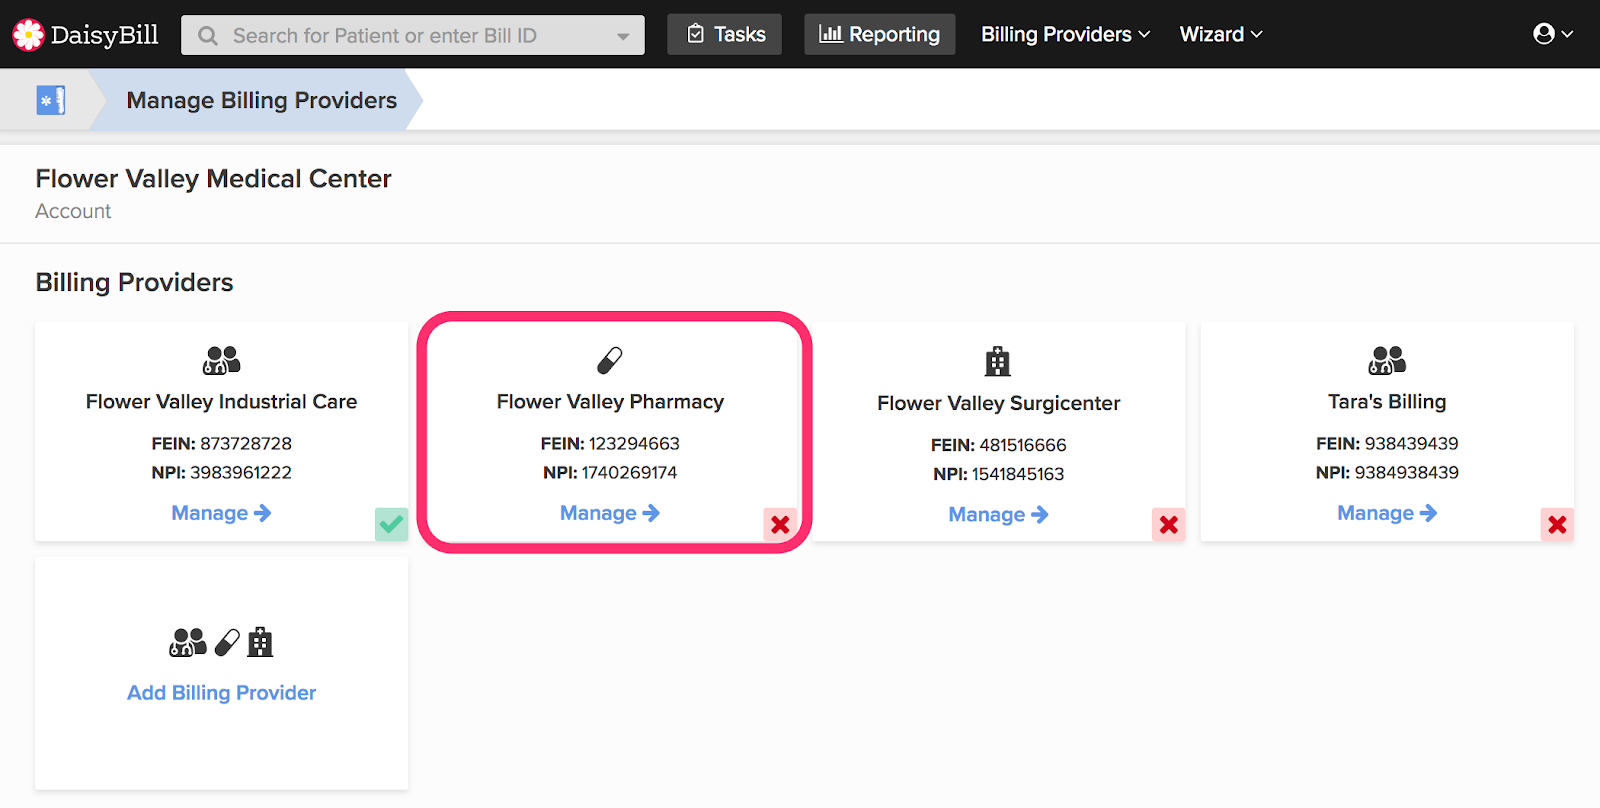Select the Flower Valley Pharmacy card title

[x=610, y=402]
